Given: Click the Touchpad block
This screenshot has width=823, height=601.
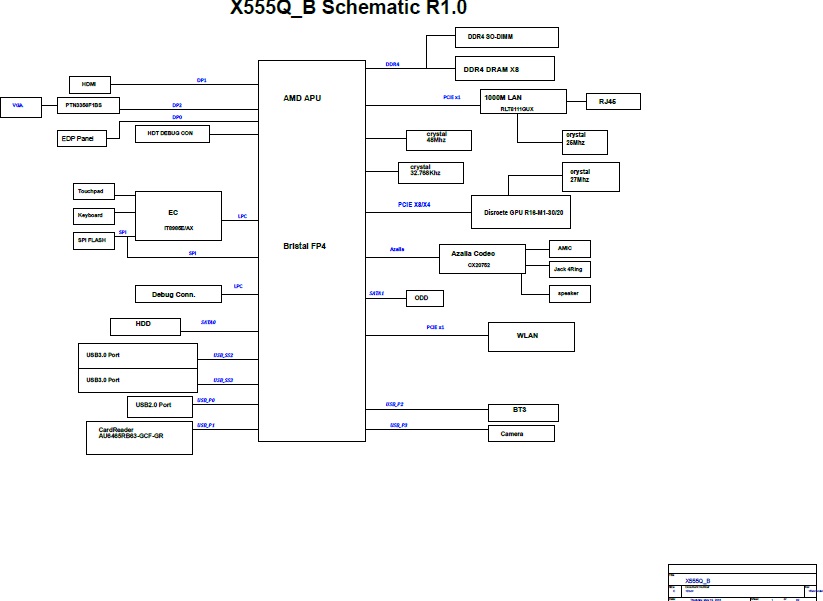Looking at the screenshot, I should [95, 191].
